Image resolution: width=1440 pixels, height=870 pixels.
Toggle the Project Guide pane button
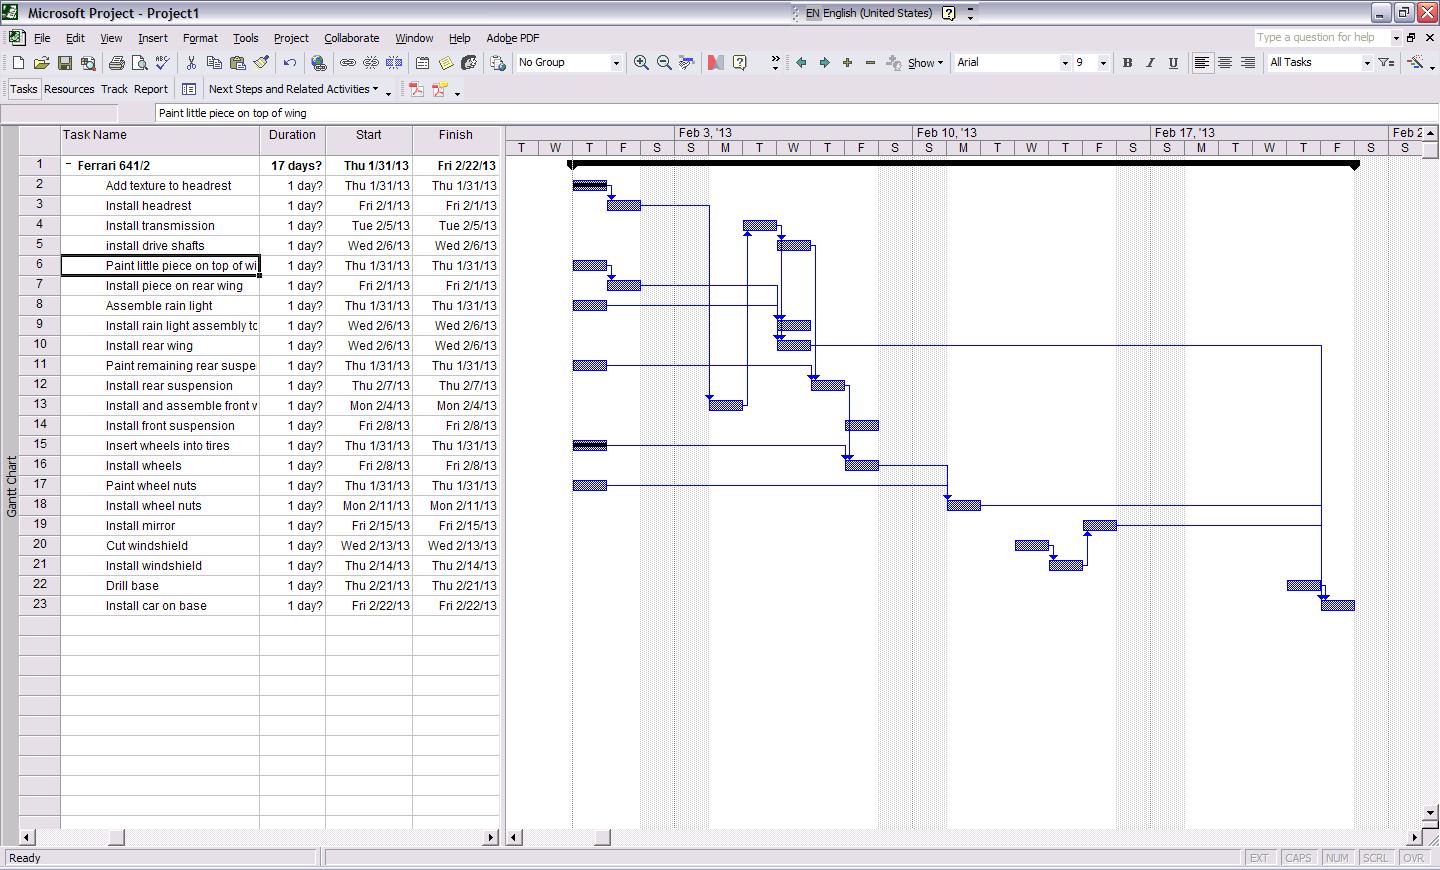(188, 90)
